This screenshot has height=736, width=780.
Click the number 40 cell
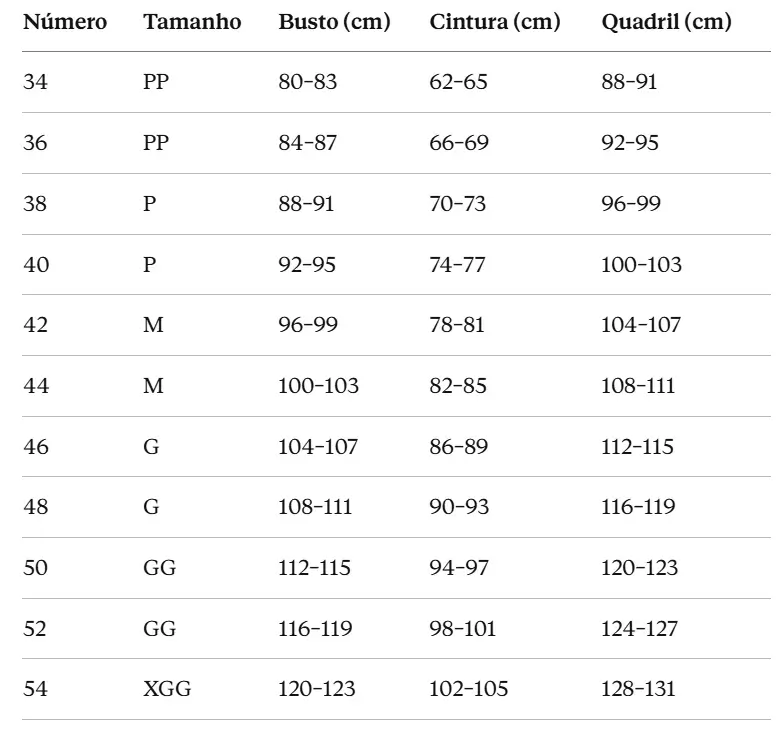point(36,265)
